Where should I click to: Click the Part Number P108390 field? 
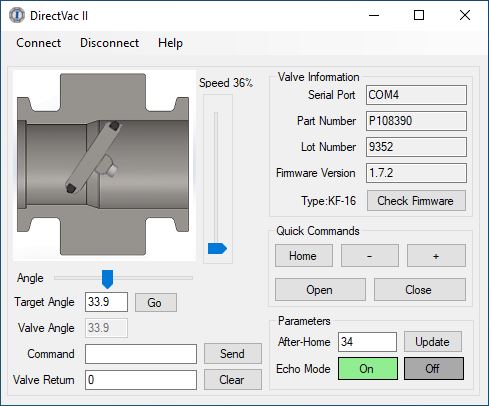(x=416, y=121)
